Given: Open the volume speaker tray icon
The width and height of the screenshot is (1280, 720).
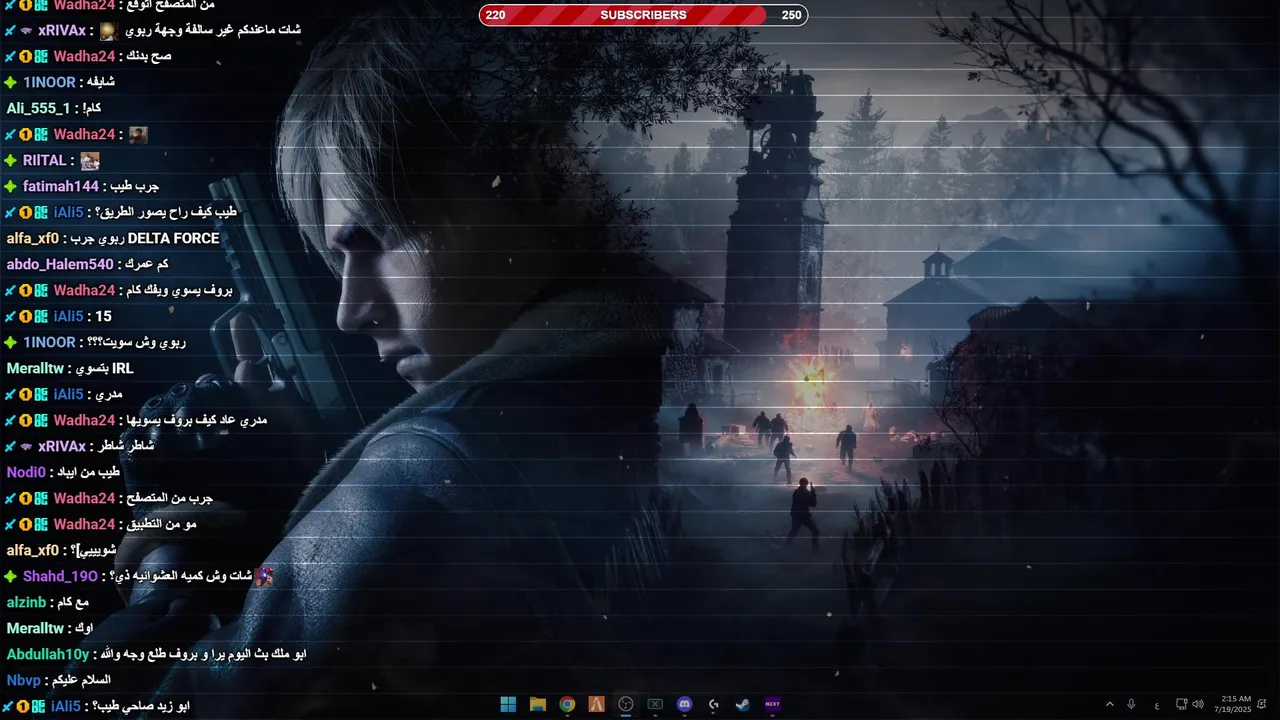Looking at the screenshot, I should pyautogui.click(x=1198, y=705).
